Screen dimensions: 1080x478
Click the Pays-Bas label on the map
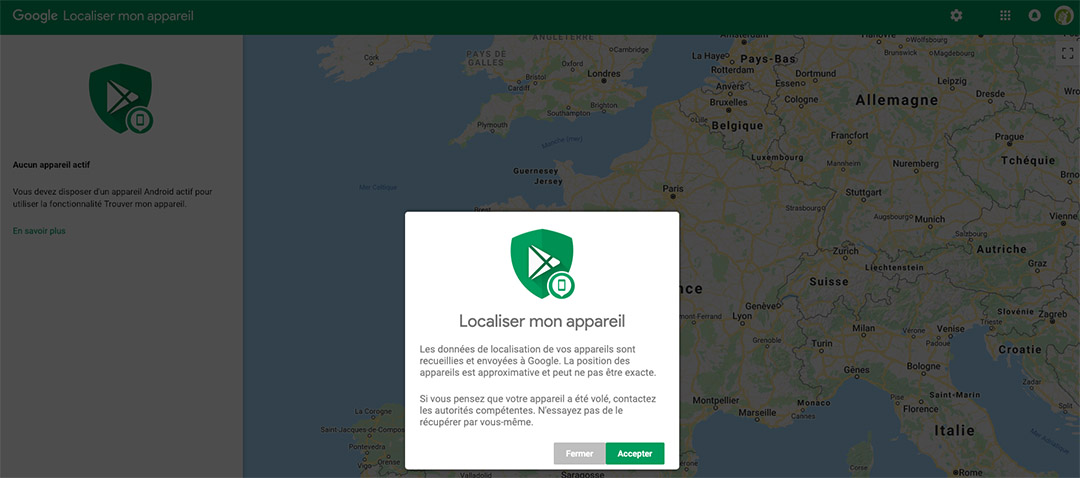[x=767, y=59]
